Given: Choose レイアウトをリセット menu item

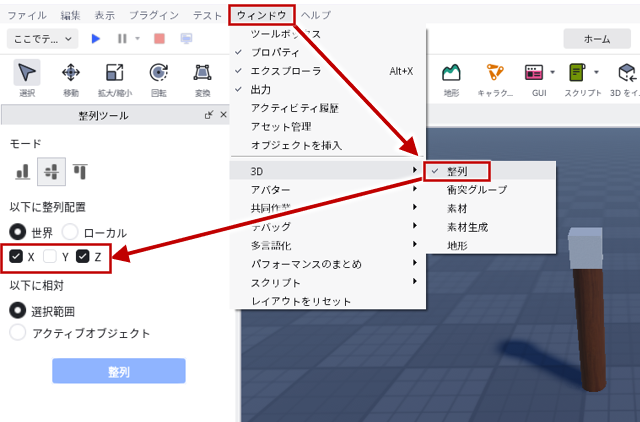Looking at the screenshot, I should tap(328, 301).
